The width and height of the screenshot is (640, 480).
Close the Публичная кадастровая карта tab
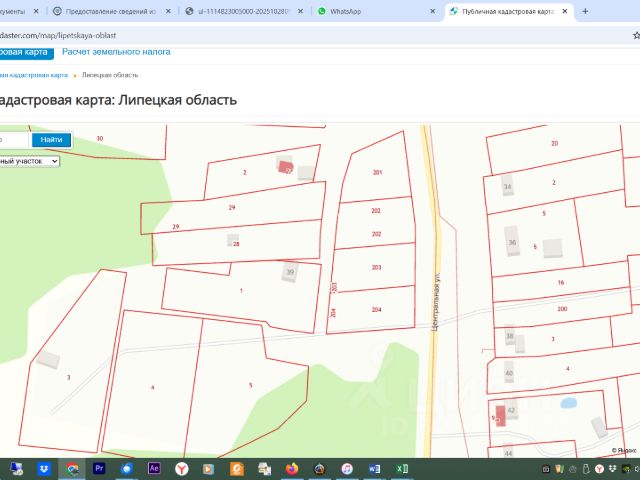565,11
